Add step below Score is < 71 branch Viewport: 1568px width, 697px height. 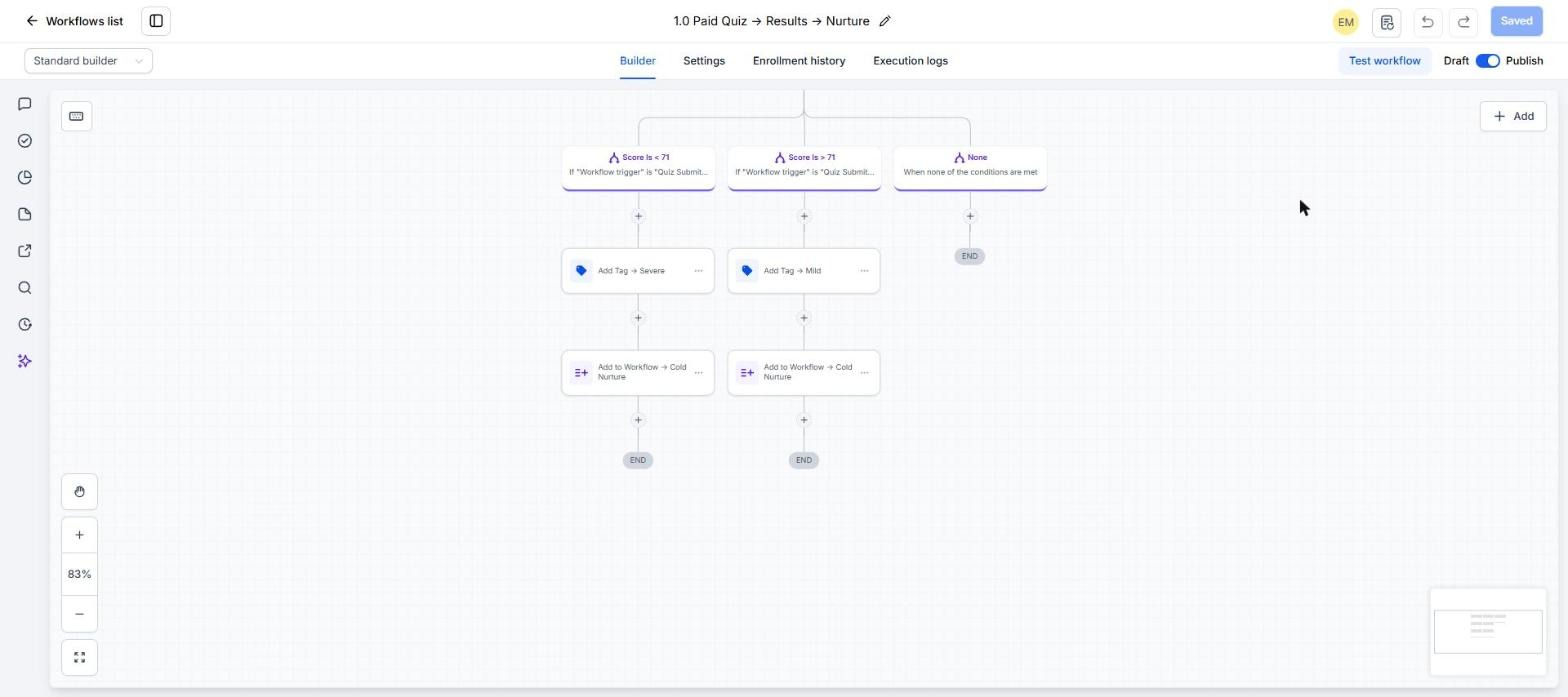638,216
